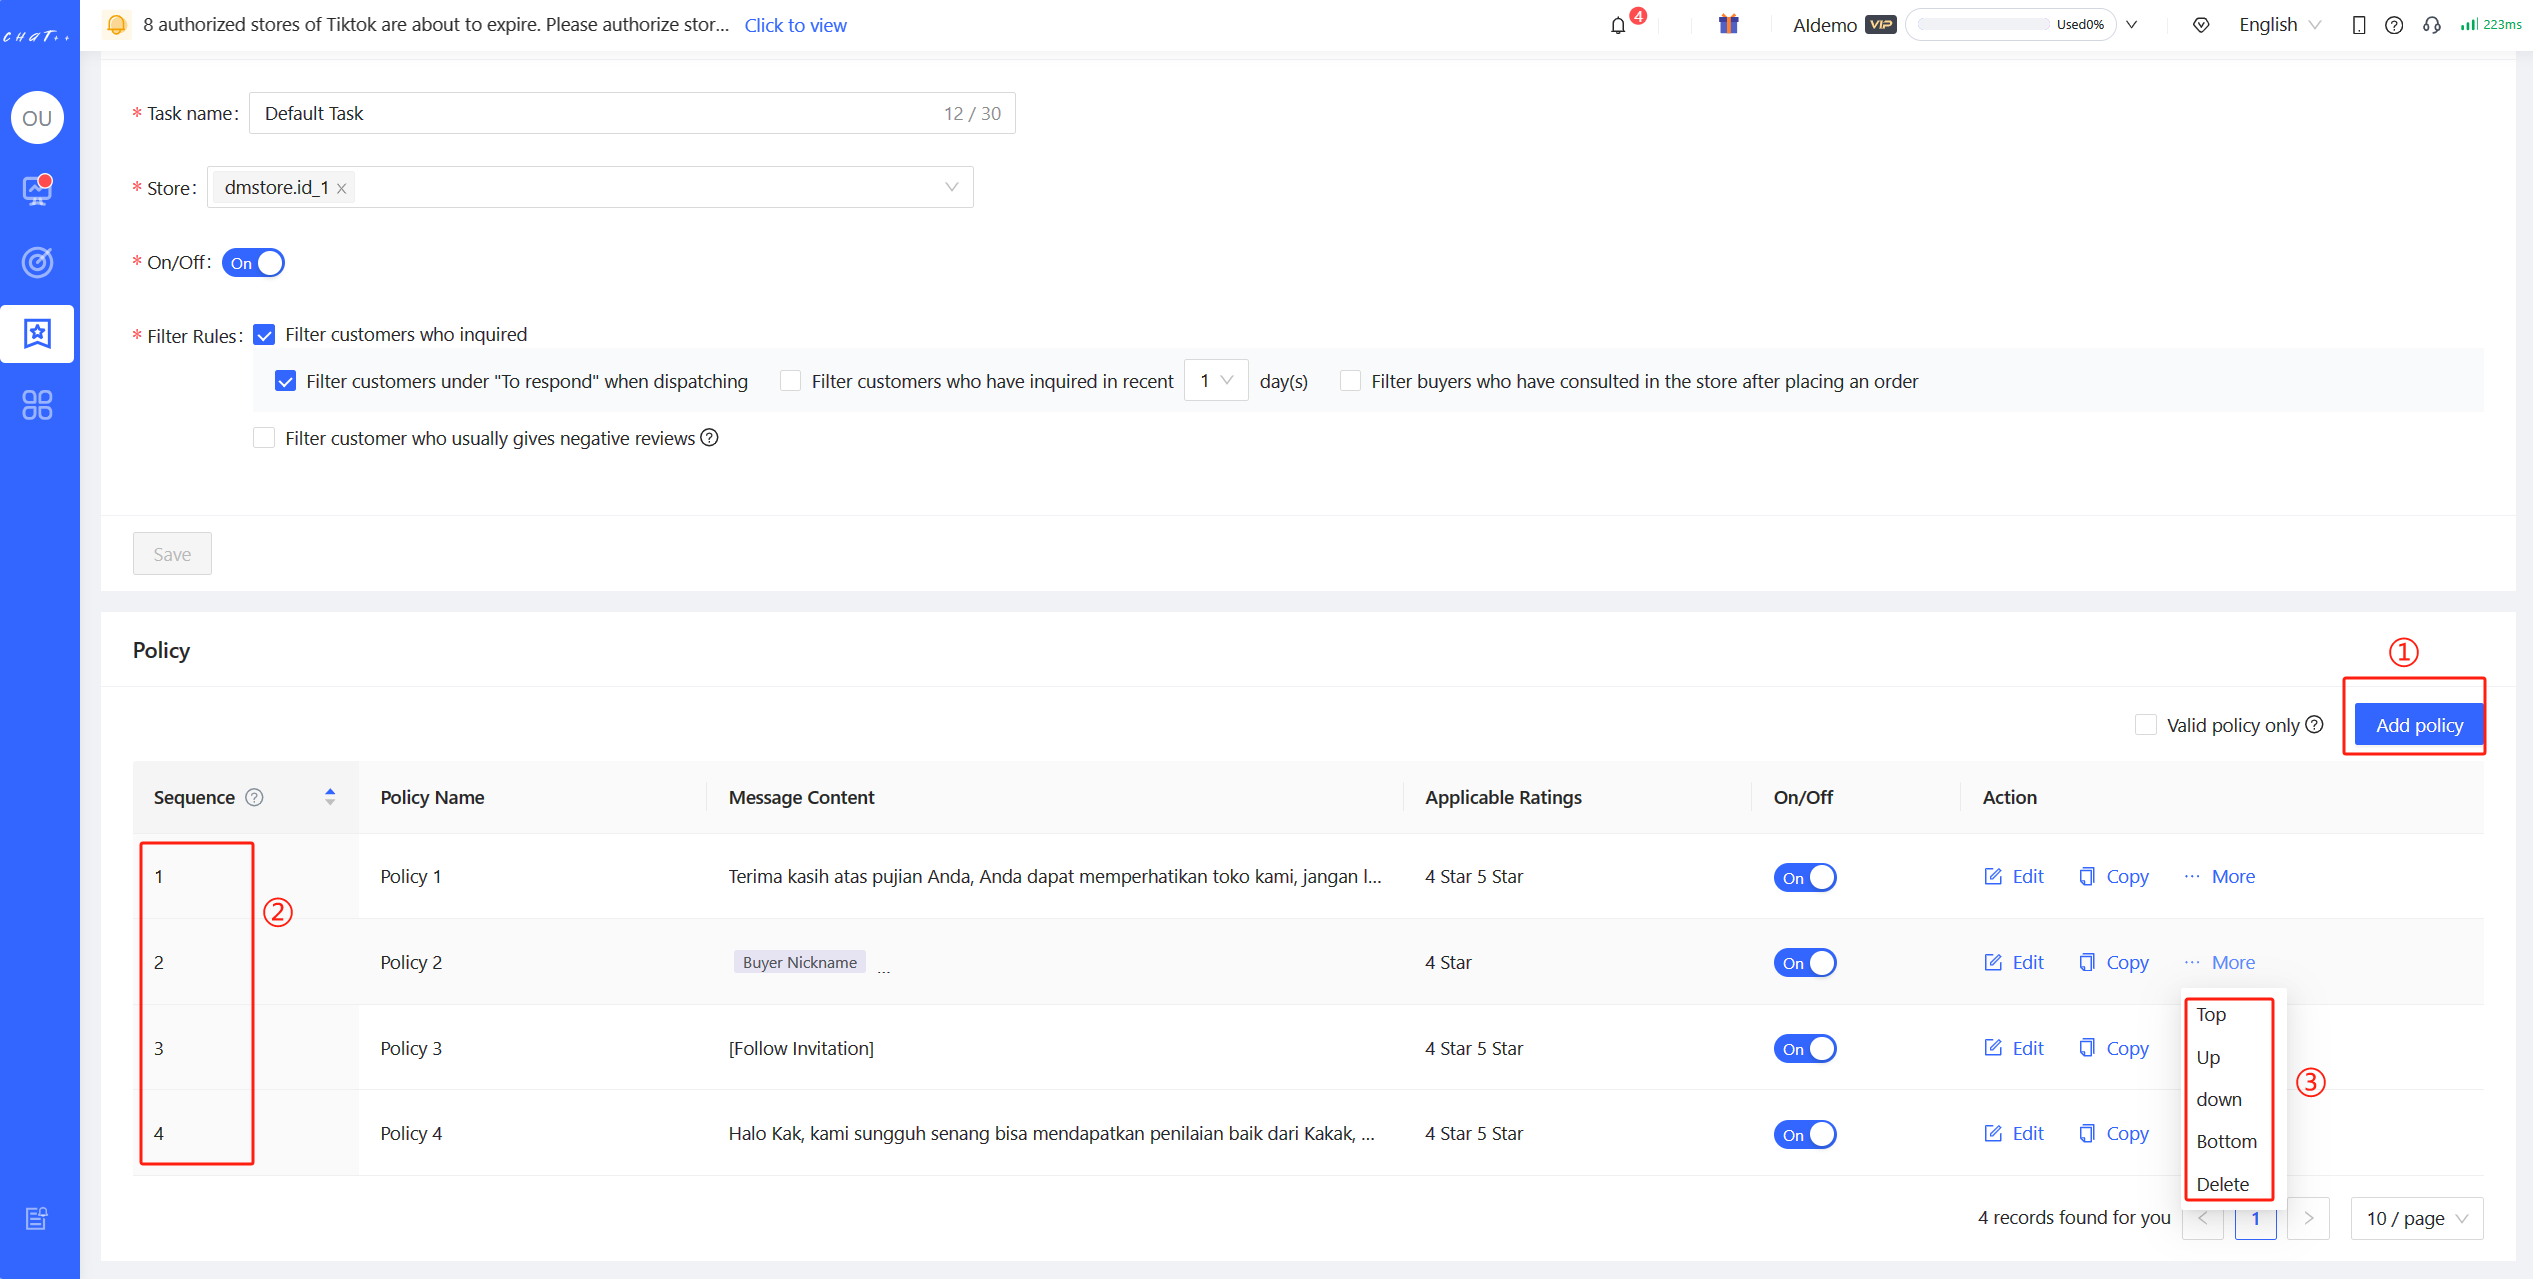Check the network signal latency indicator

2491,24
